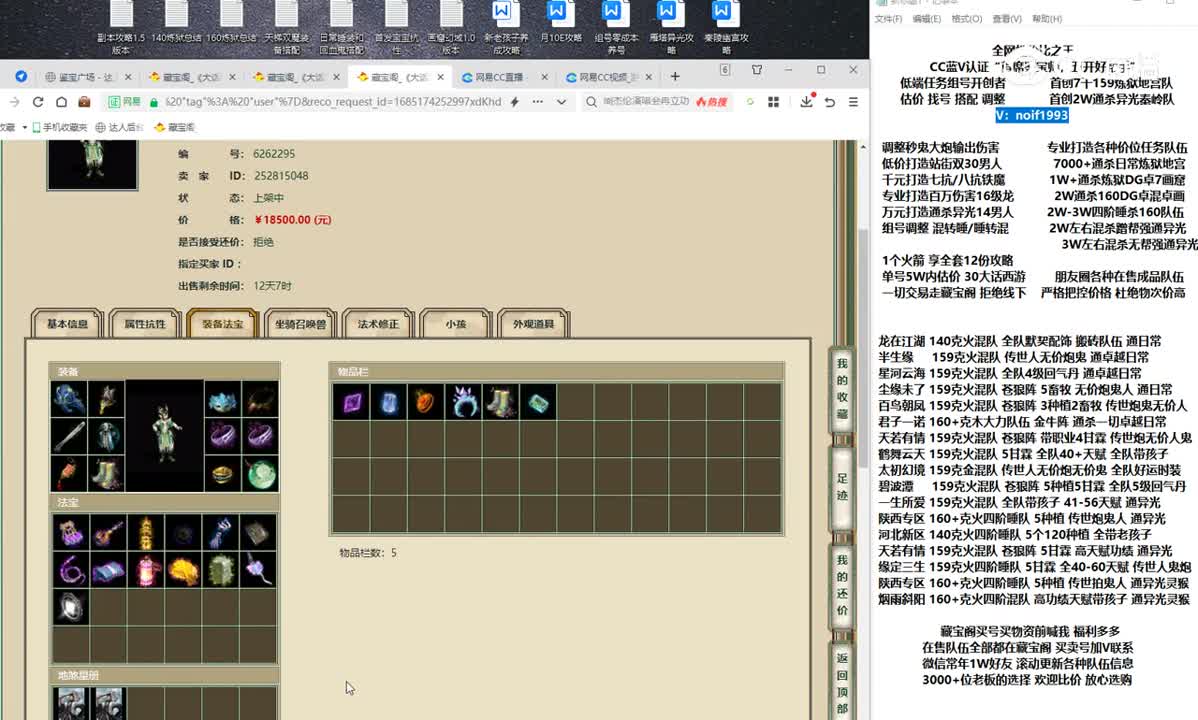Open a new browser tab
1198x720 pixels.
675,76
